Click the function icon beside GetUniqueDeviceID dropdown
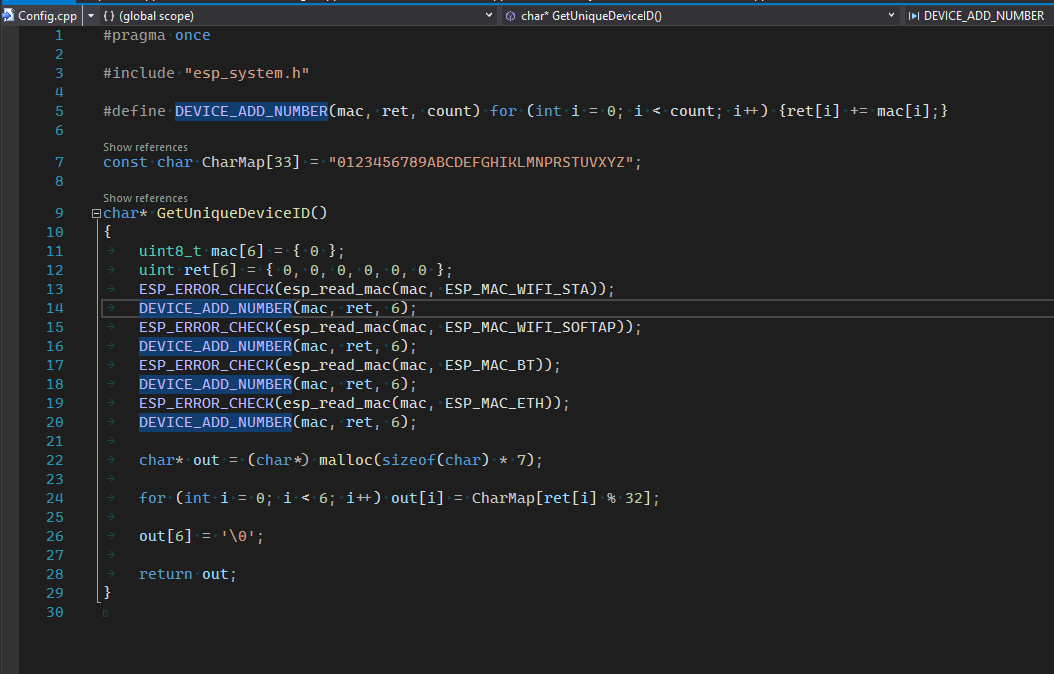Screen dimensions: 1054x674 pos(510,16)
